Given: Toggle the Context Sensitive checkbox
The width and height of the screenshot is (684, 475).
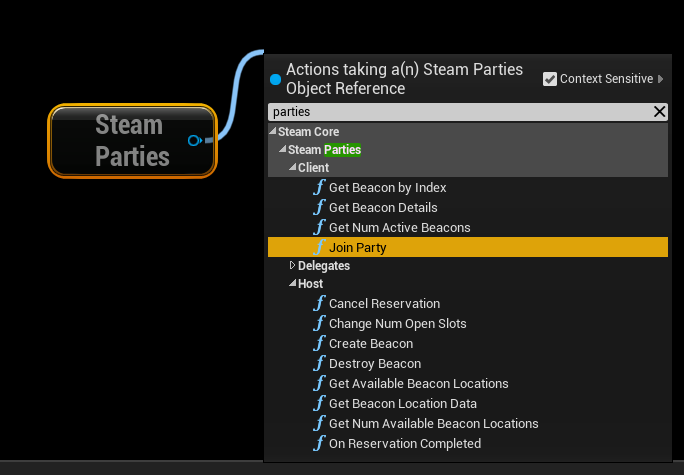Looking at the screenshot, I should point(549,79).
